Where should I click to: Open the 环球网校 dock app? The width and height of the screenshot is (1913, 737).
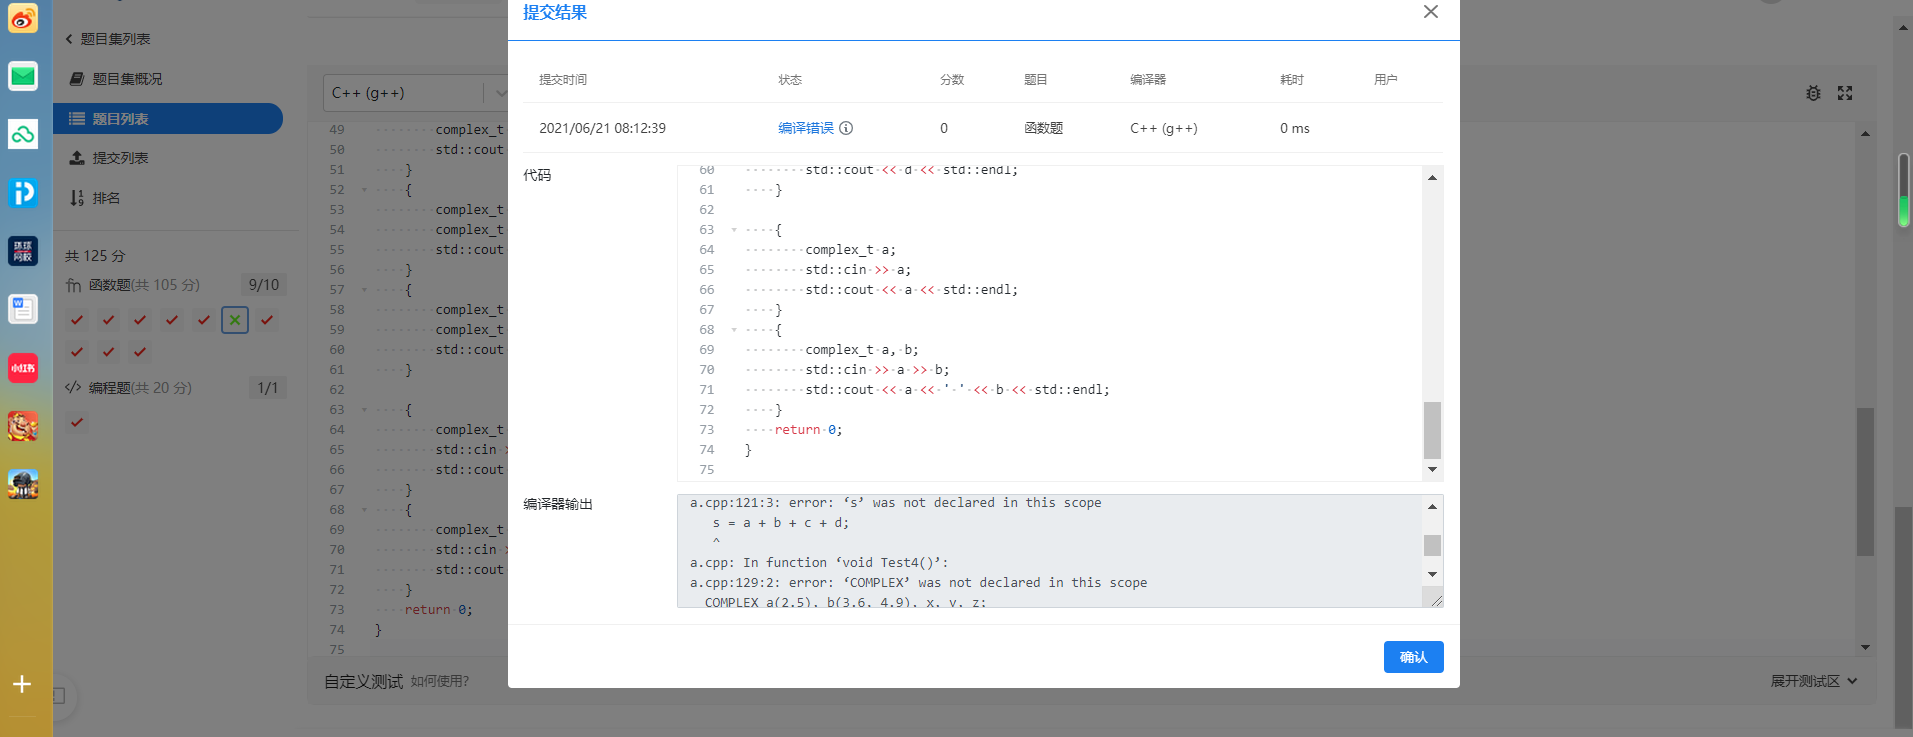23,251
